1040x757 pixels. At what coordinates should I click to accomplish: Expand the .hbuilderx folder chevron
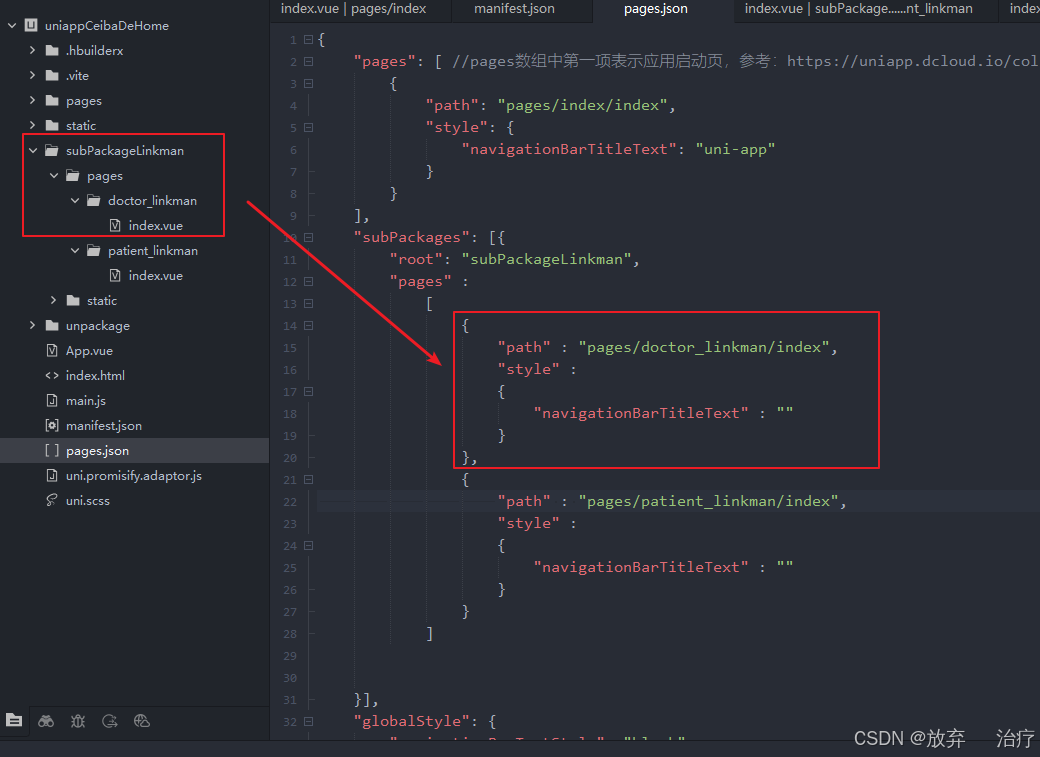32,50
